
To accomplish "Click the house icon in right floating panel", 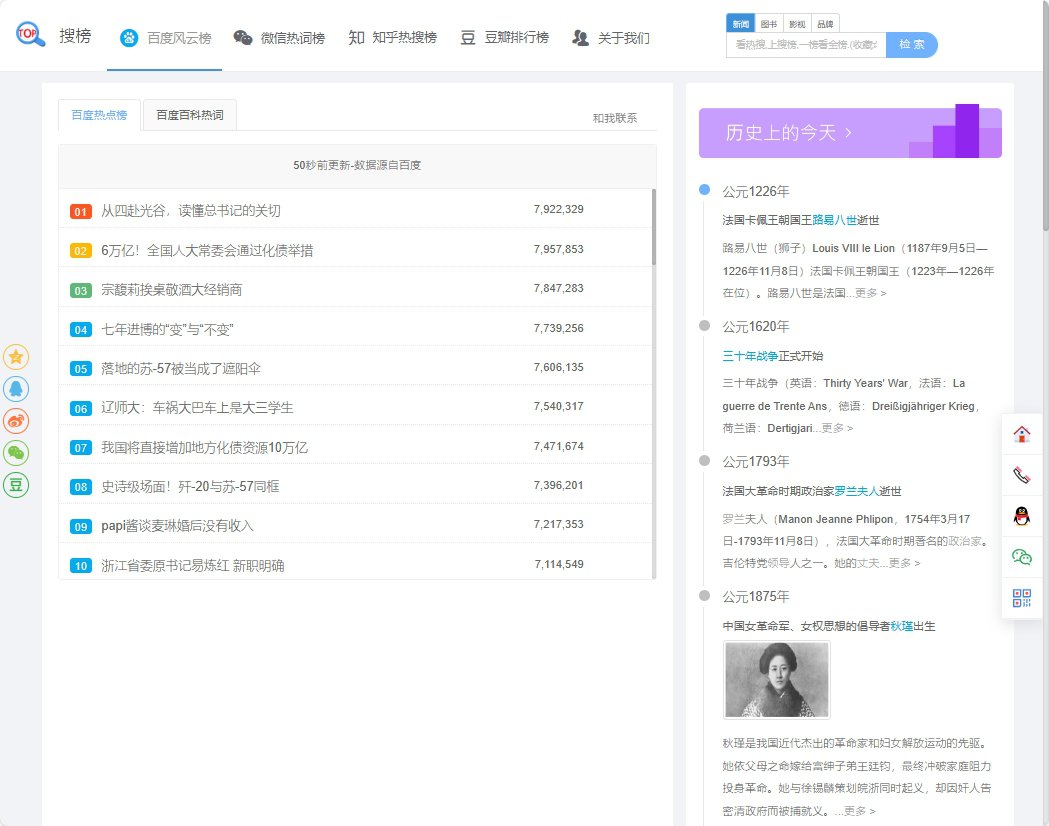I will pyautogui.click(x=1021, y=434).
